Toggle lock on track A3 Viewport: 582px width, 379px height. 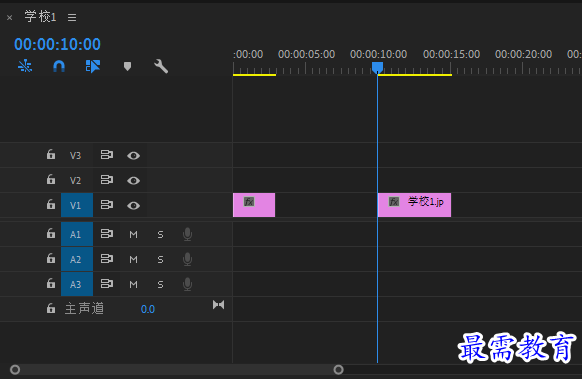[51, 284]
